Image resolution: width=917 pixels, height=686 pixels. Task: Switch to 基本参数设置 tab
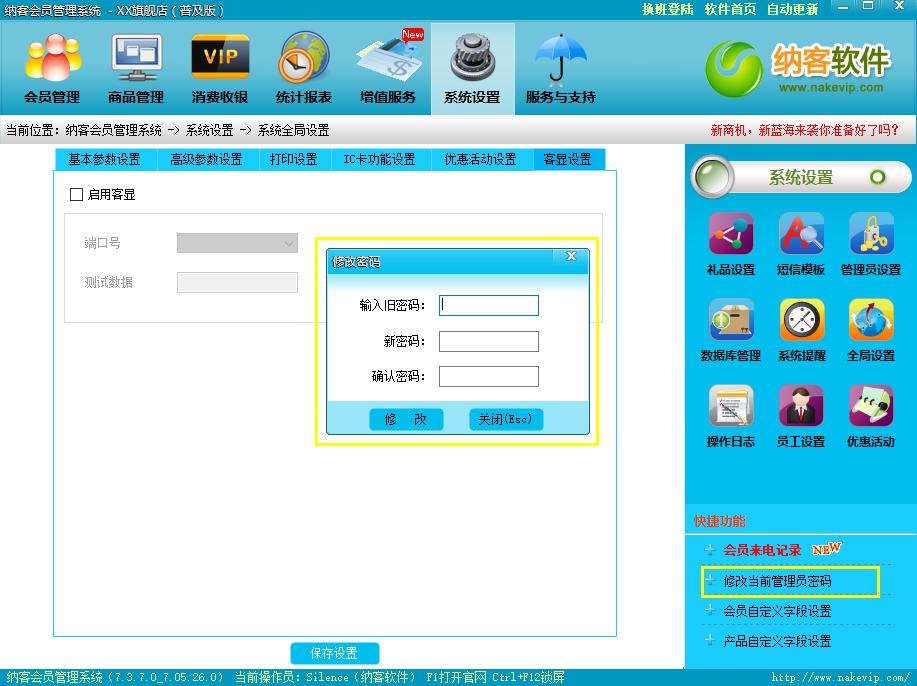[104, 159]
